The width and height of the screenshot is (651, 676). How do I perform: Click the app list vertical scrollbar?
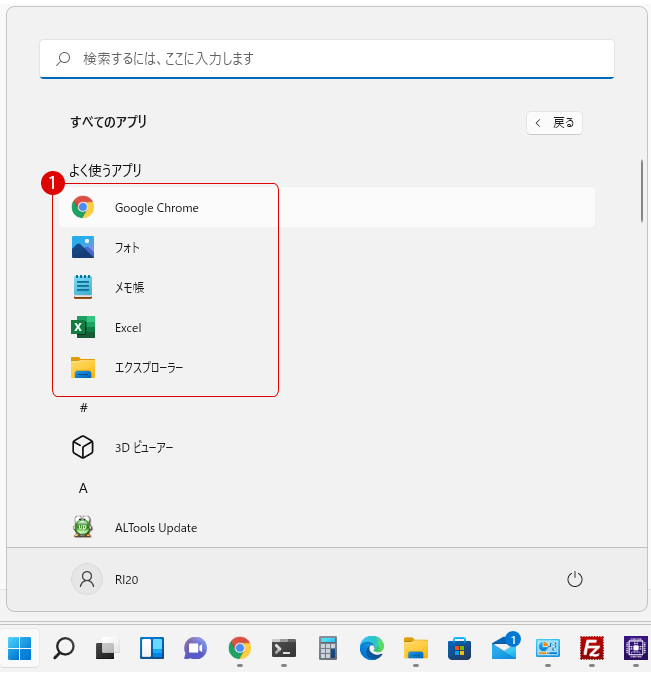[x=642, y=191]
